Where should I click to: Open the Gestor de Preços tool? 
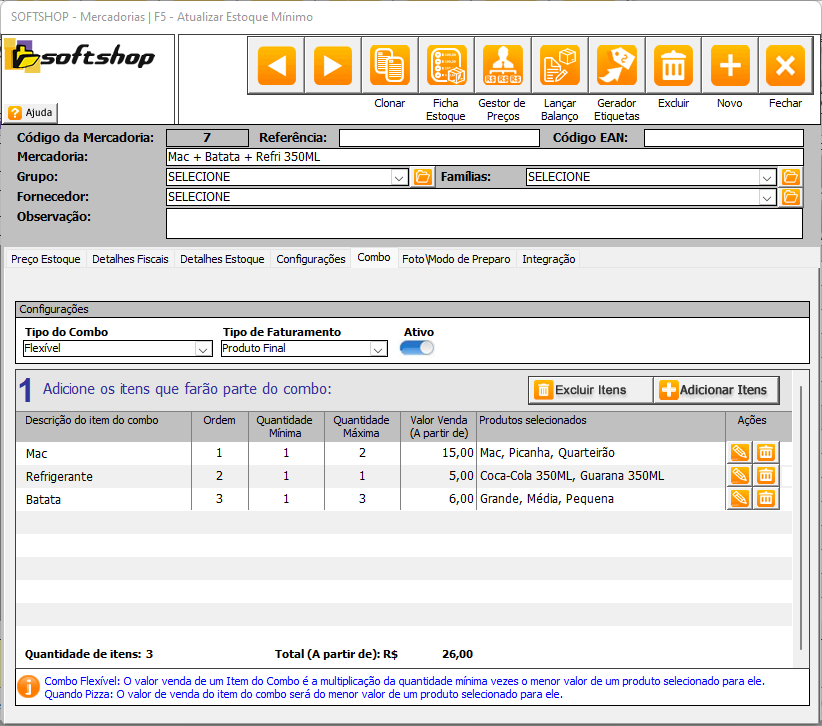click(502, 66)
